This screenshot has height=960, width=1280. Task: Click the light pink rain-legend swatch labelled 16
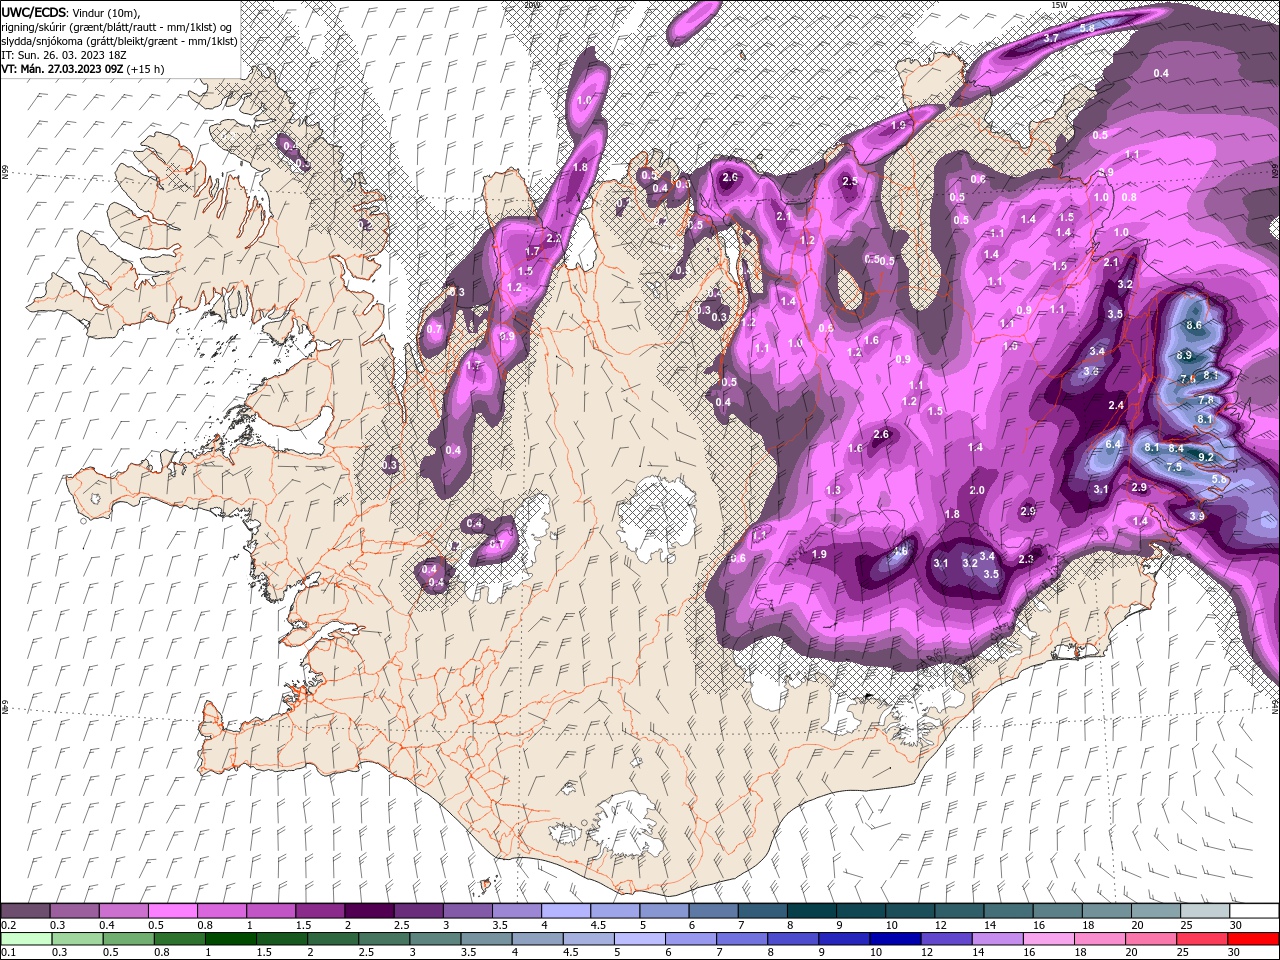tap(1047, 939)
